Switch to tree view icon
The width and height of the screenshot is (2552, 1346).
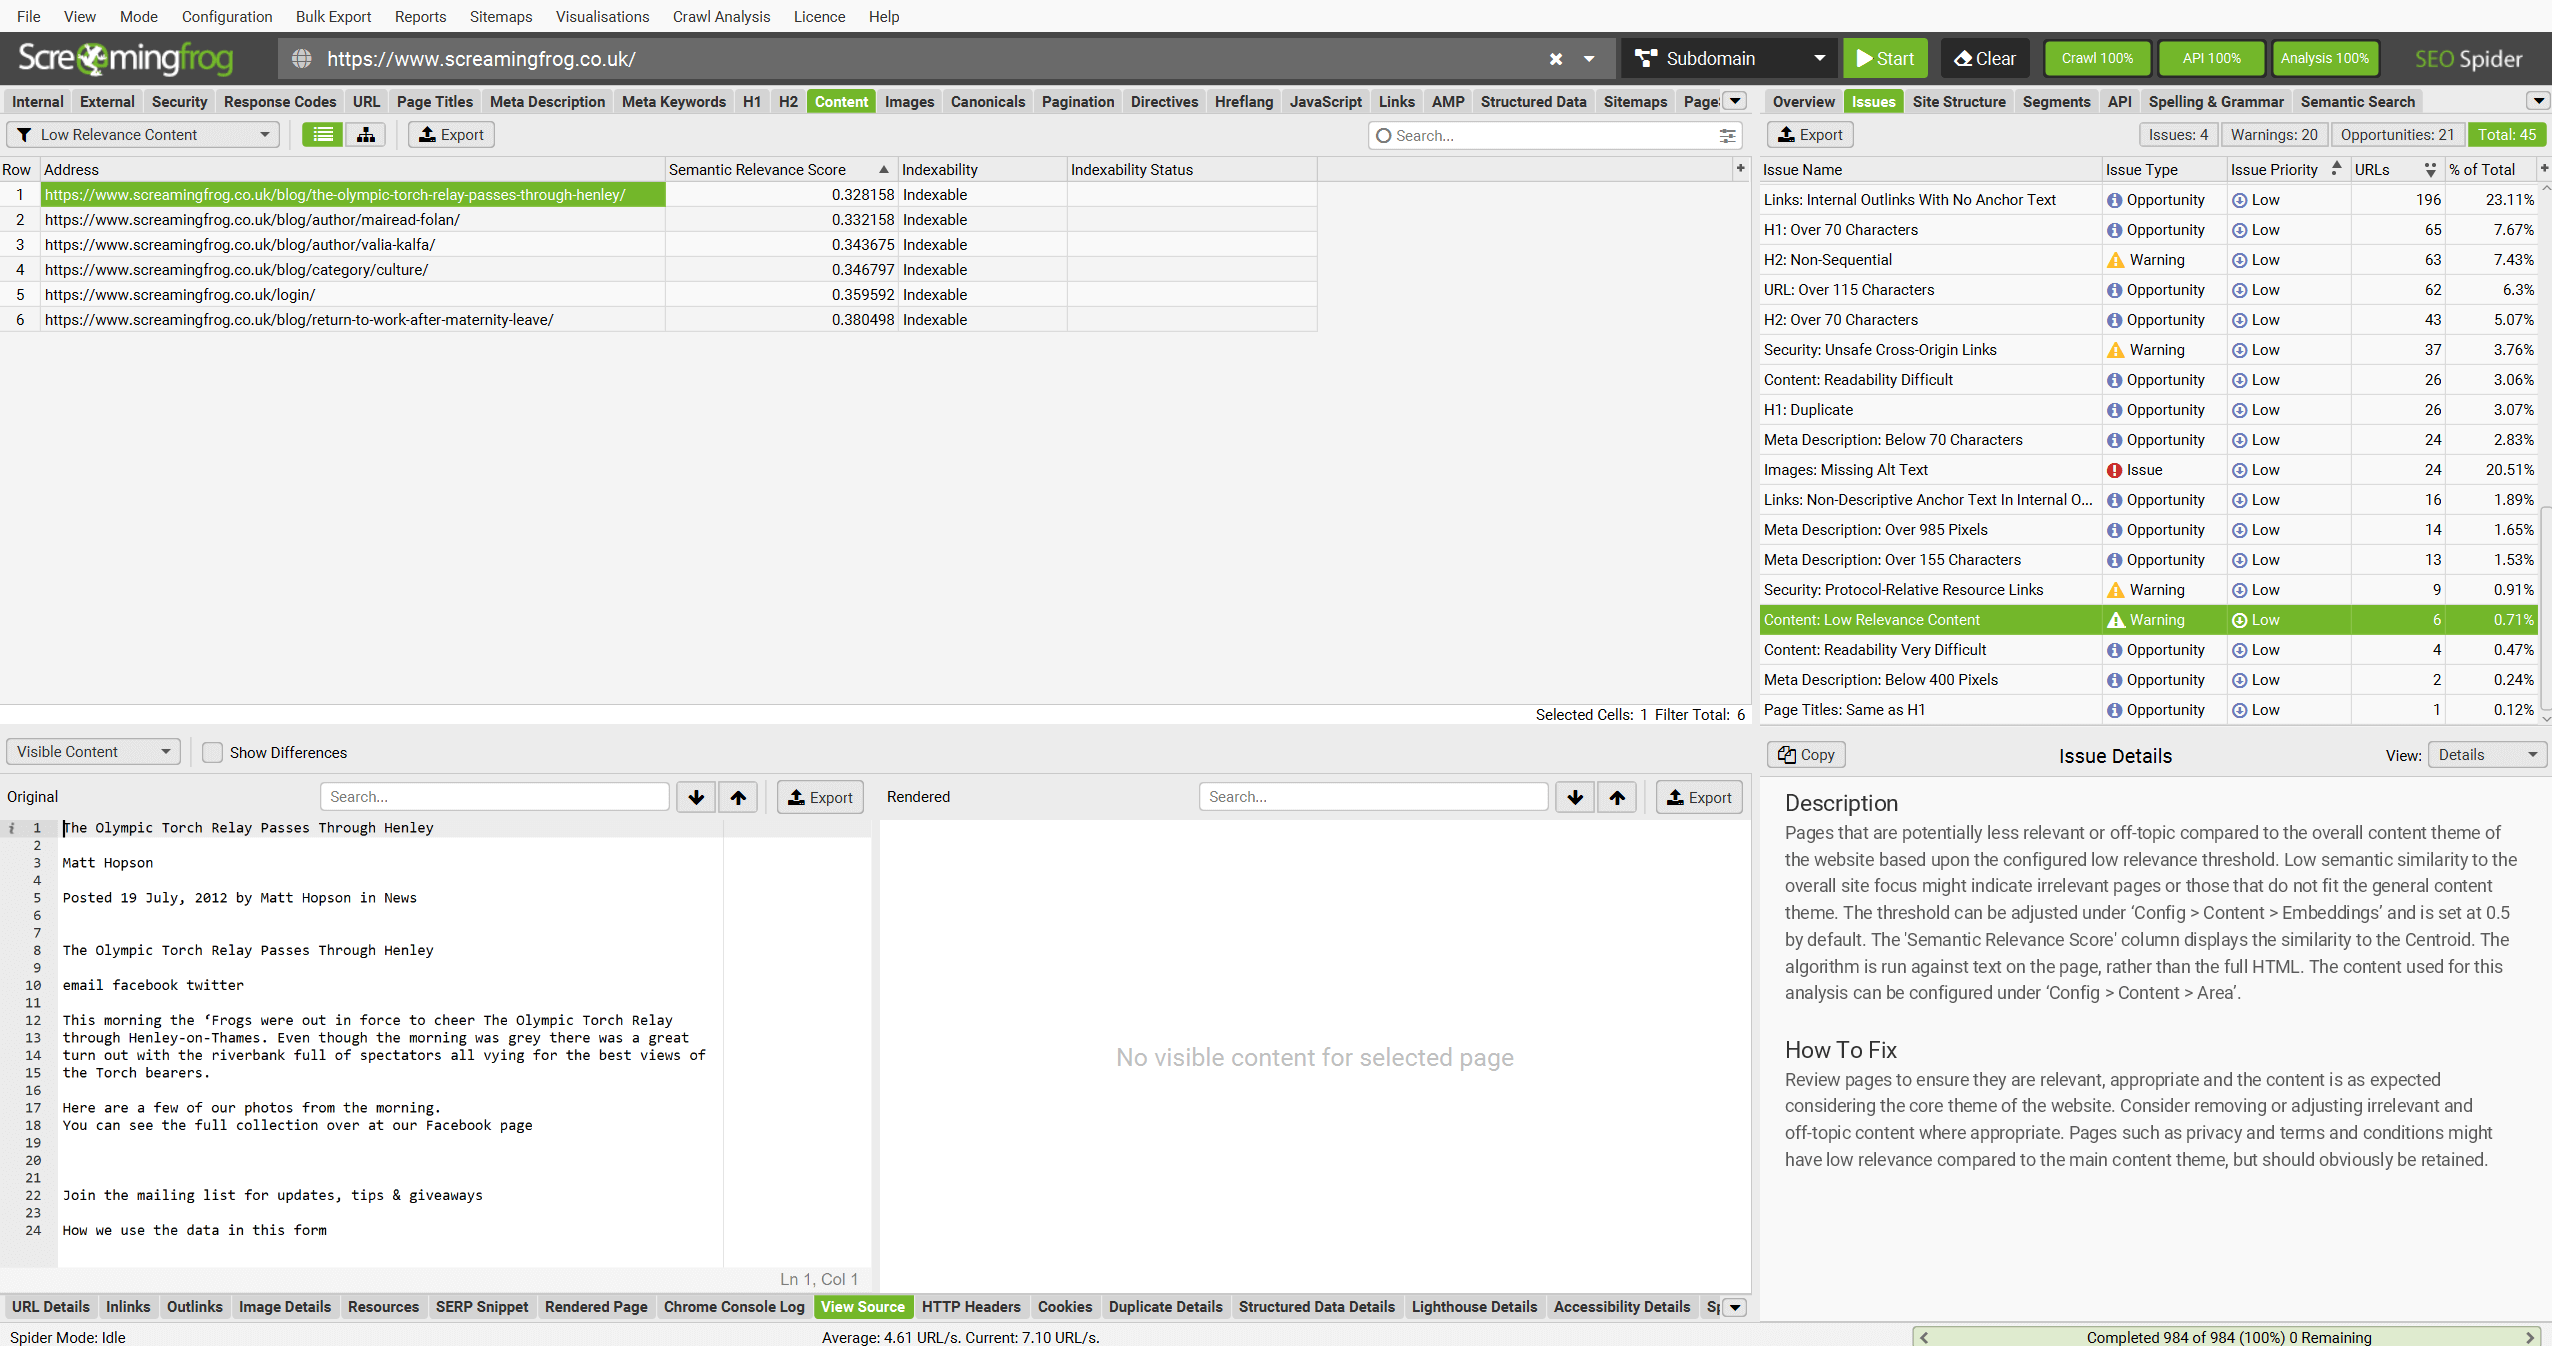tap(366, 135)
